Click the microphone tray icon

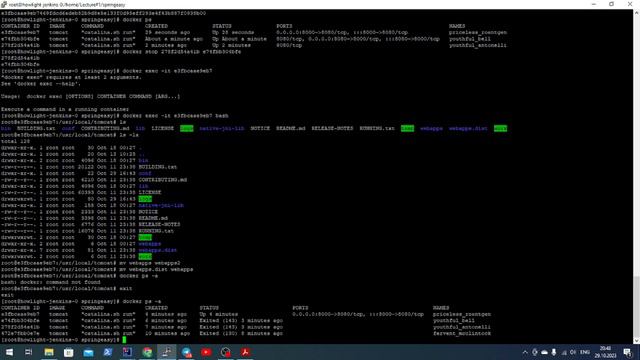tap(554, 352)
